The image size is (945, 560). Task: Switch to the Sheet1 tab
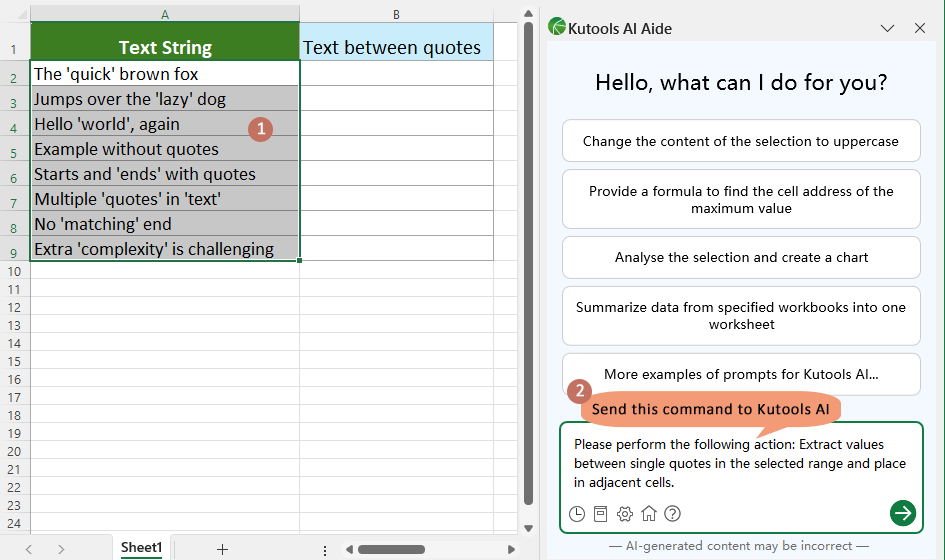pyautogui.click(x=141, y=548)
